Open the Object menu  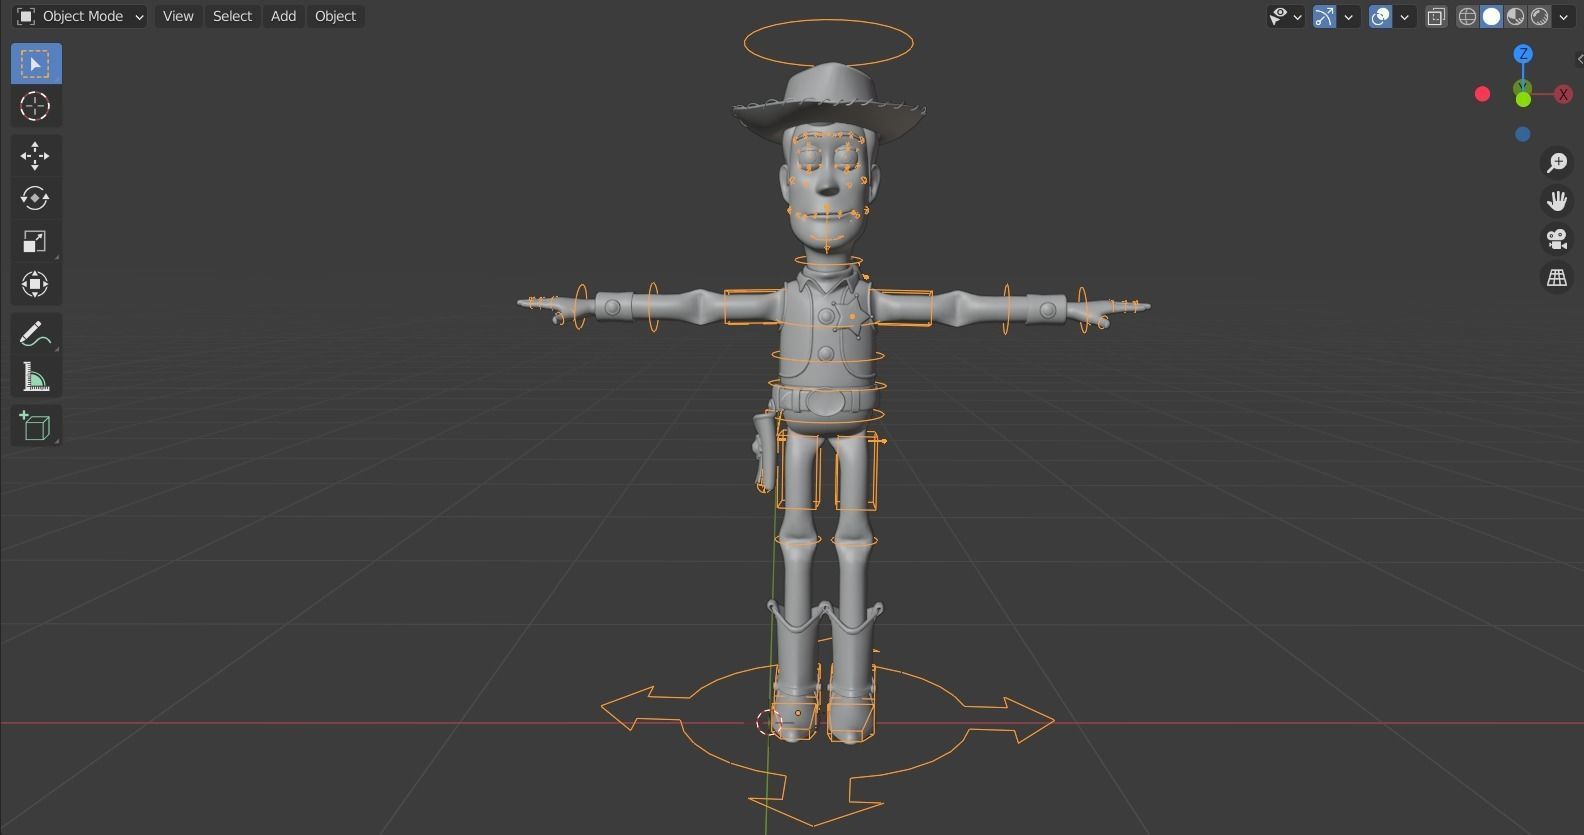tap(335, 16)
